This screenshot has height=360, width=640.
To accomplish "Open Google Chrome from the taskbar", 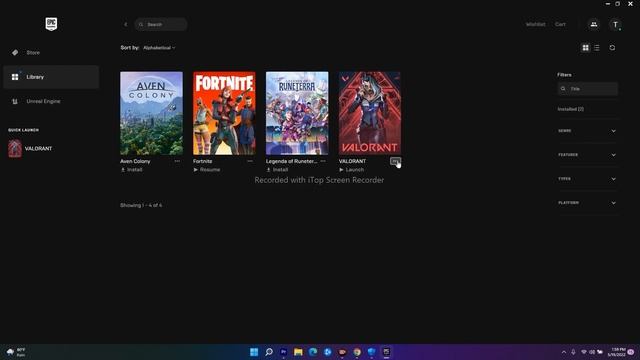I will 357,352.
